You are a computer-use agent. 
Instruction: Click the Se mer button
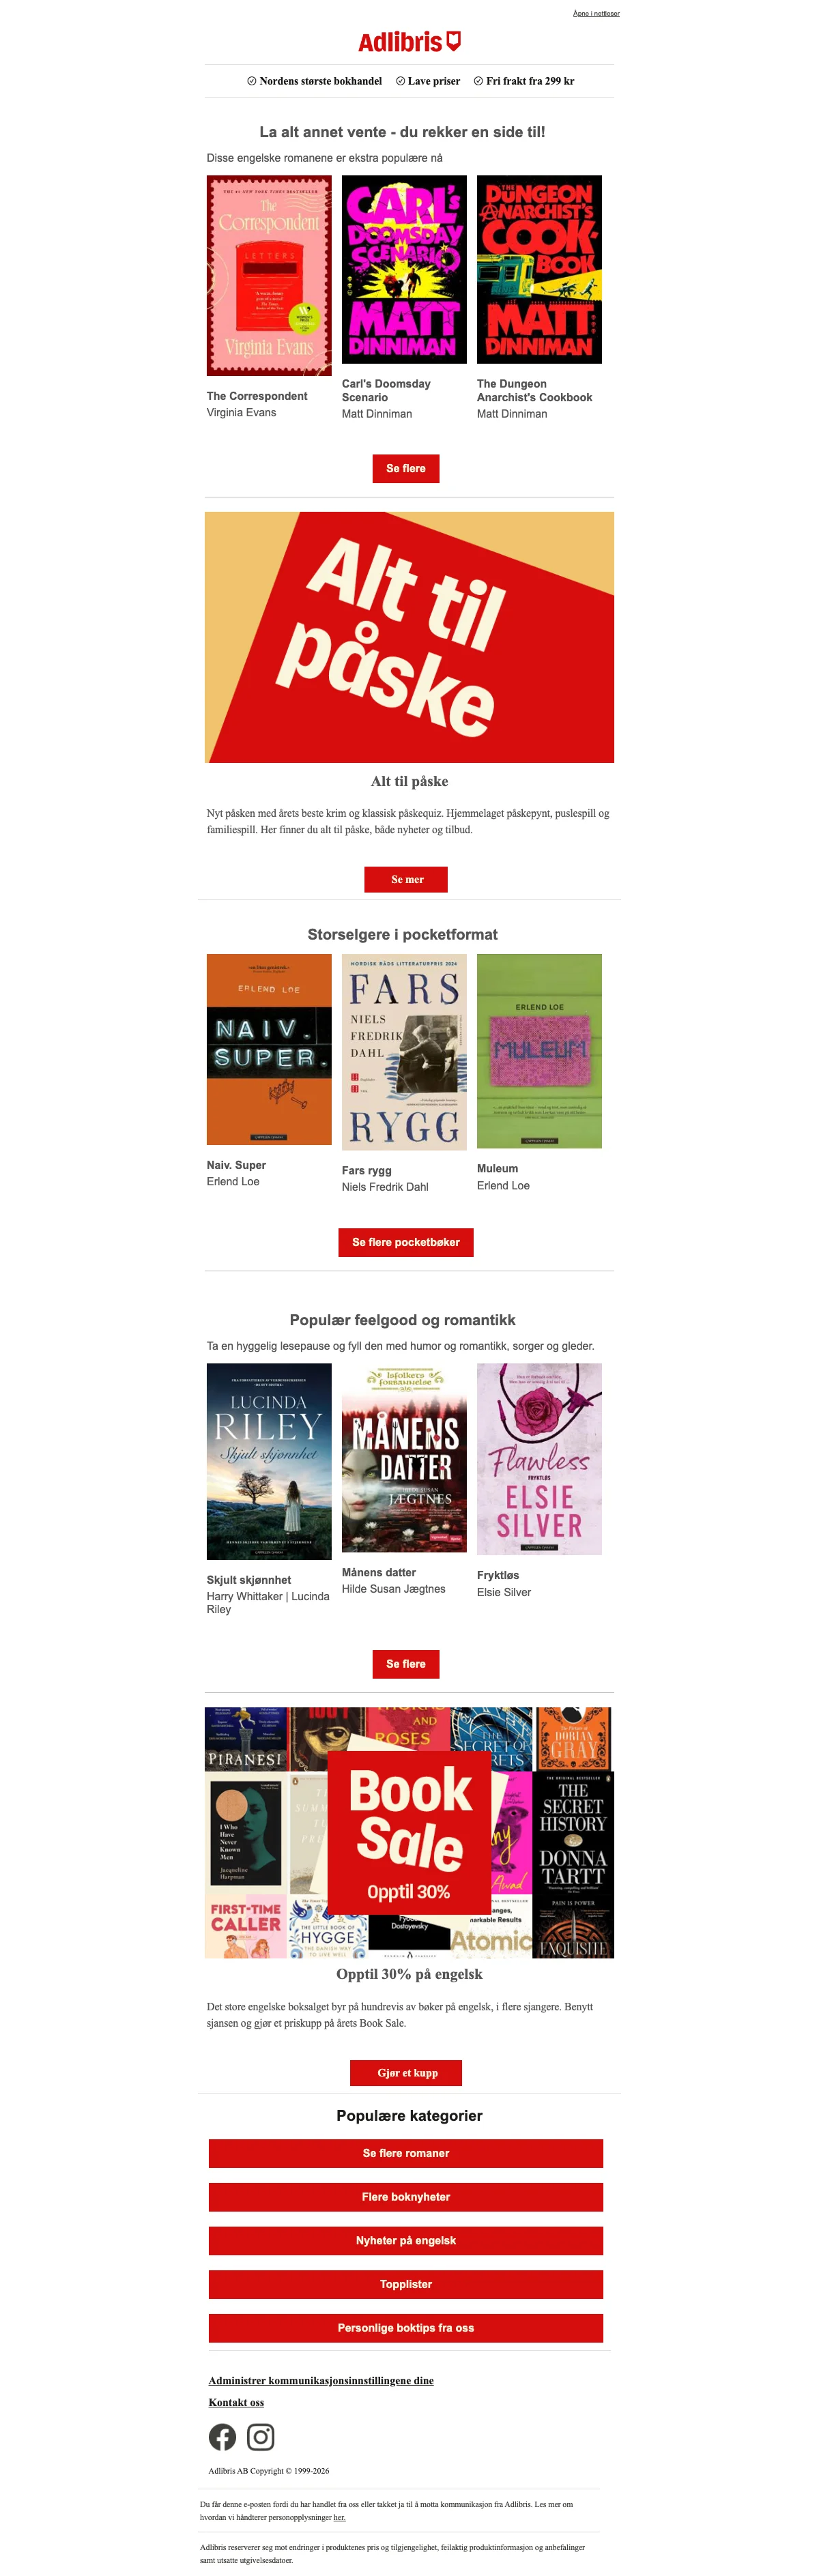pos(406,879)
